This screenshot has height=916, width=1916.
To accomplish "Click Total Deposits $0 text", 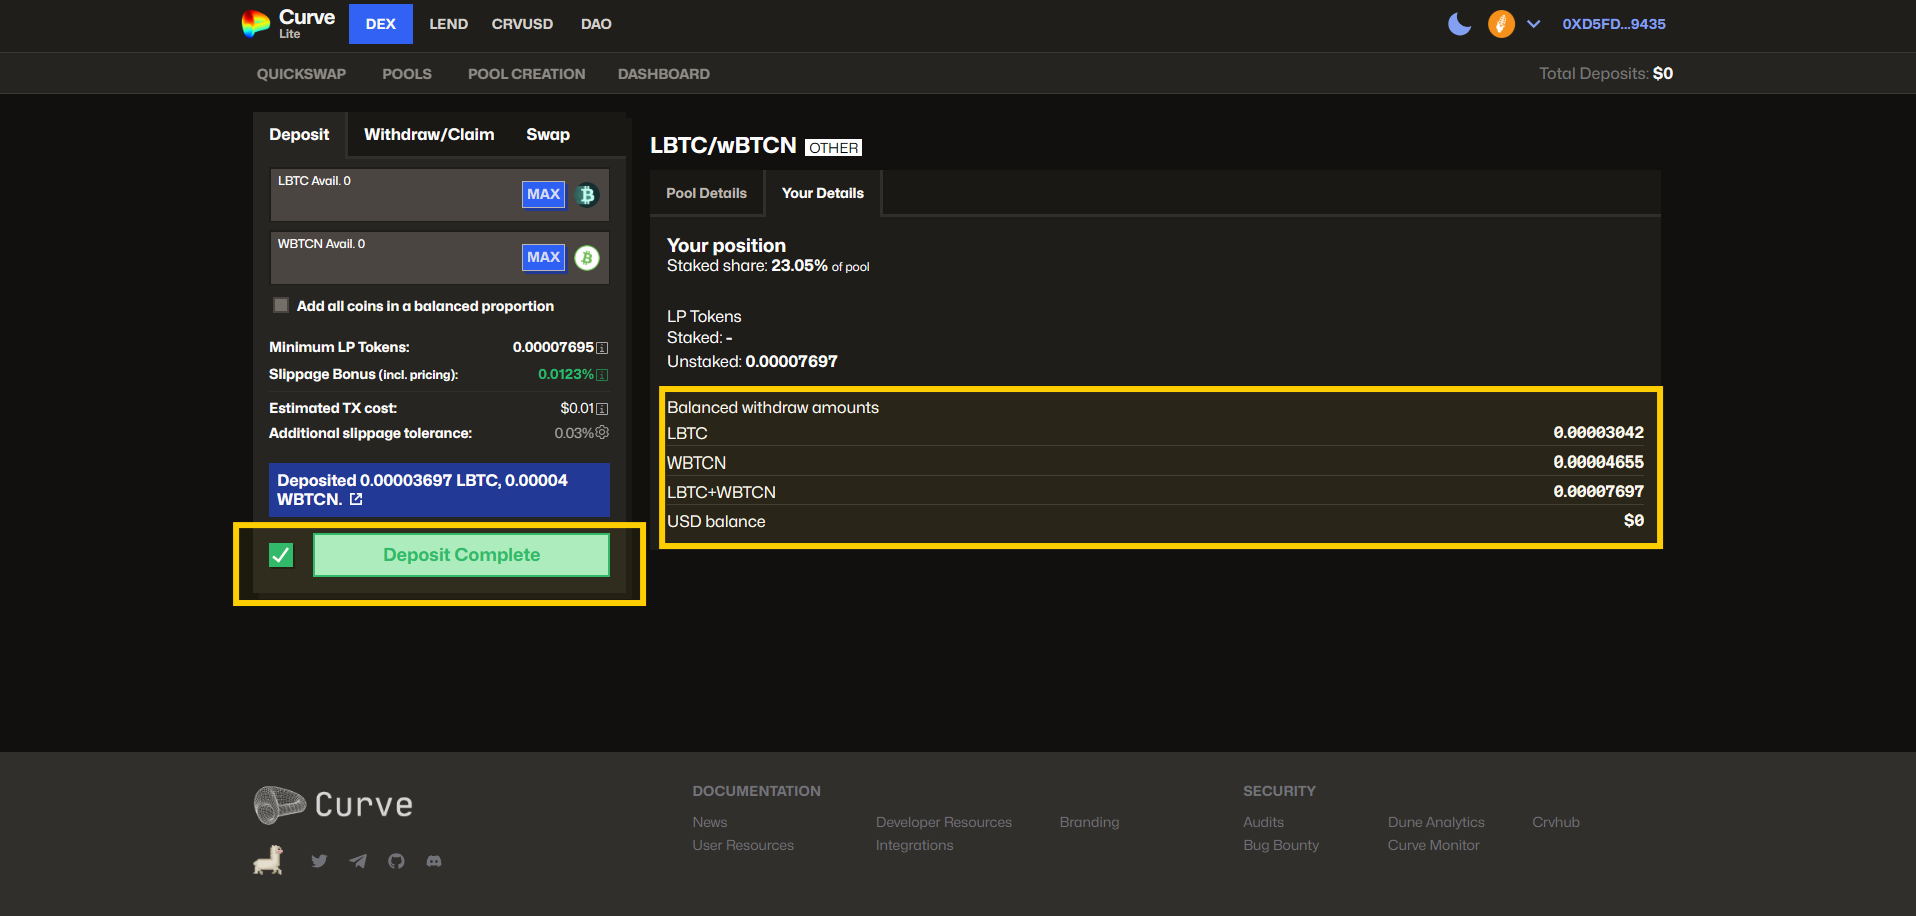I will pyautogui.click(x=1606, y=73).
